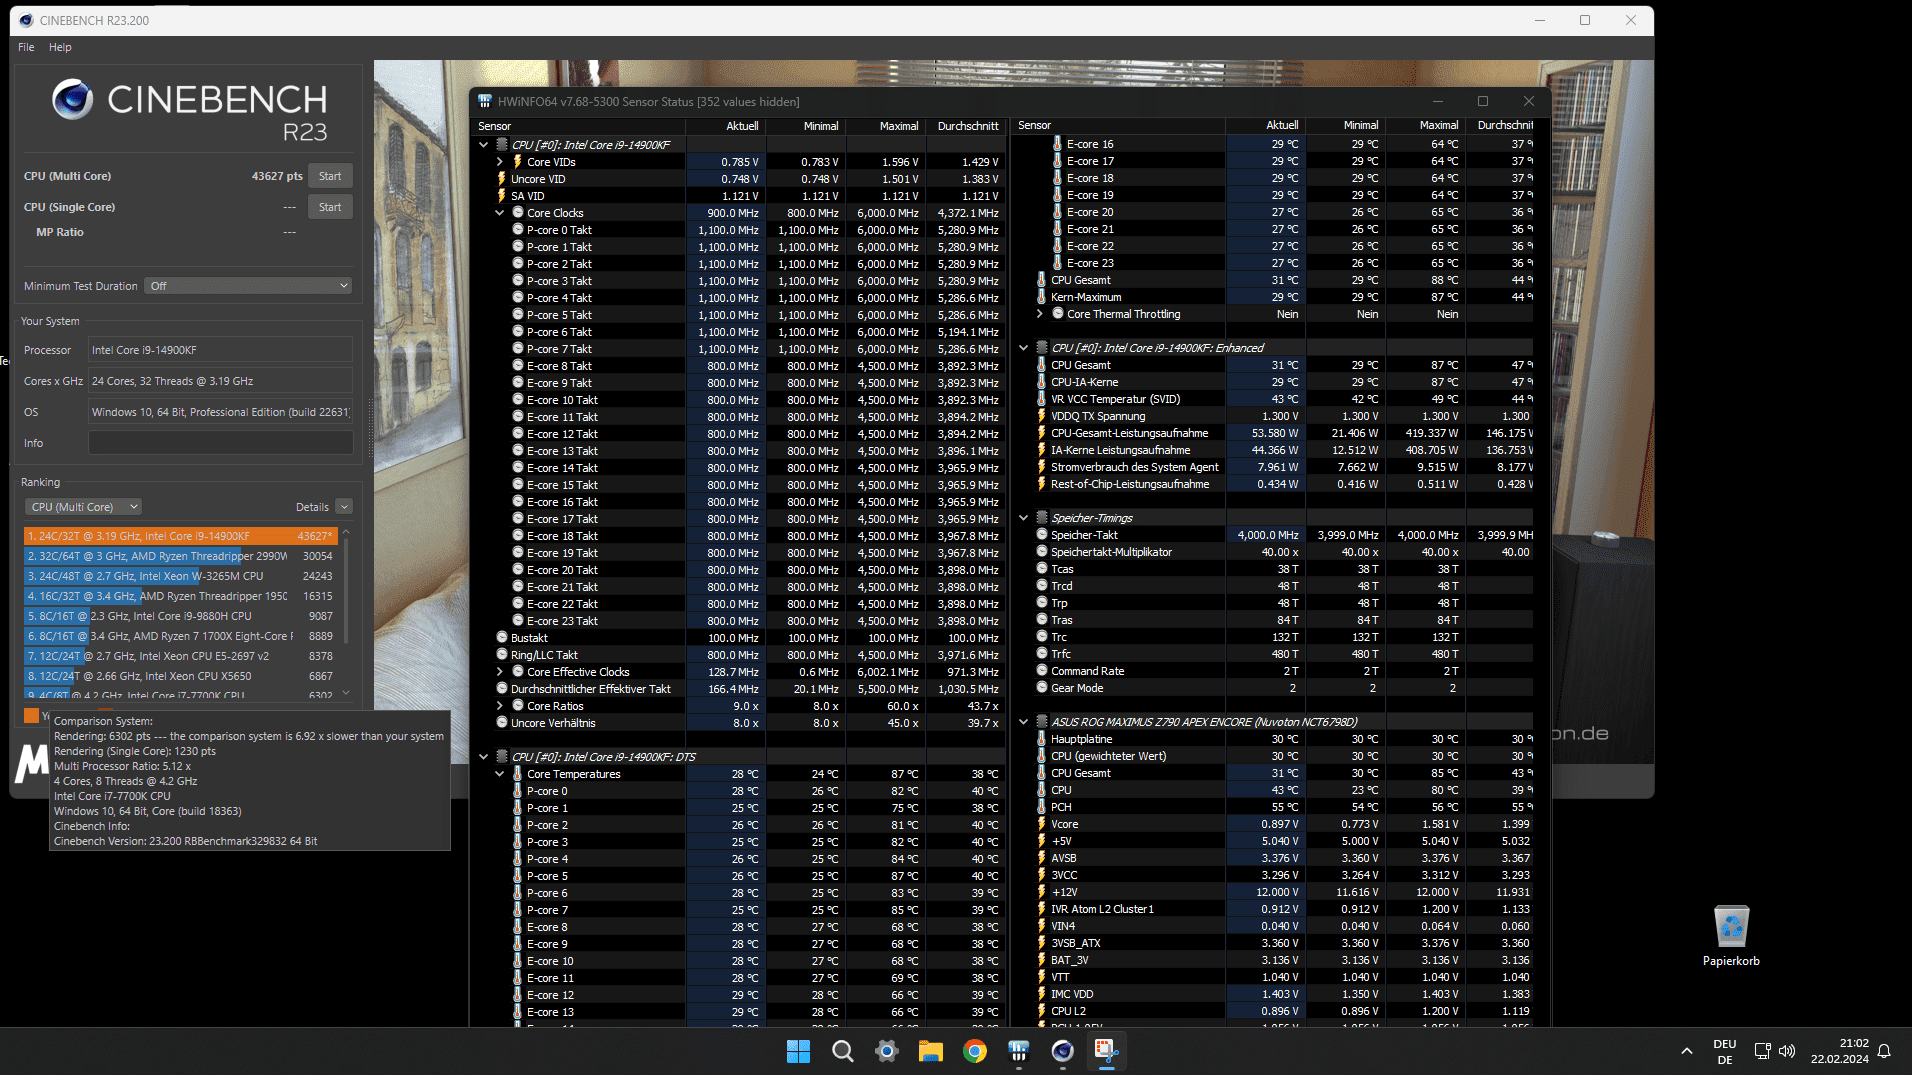
Task: Collapse the CPU Enhanced sensor section
Action: click(x=1024, y=348)
